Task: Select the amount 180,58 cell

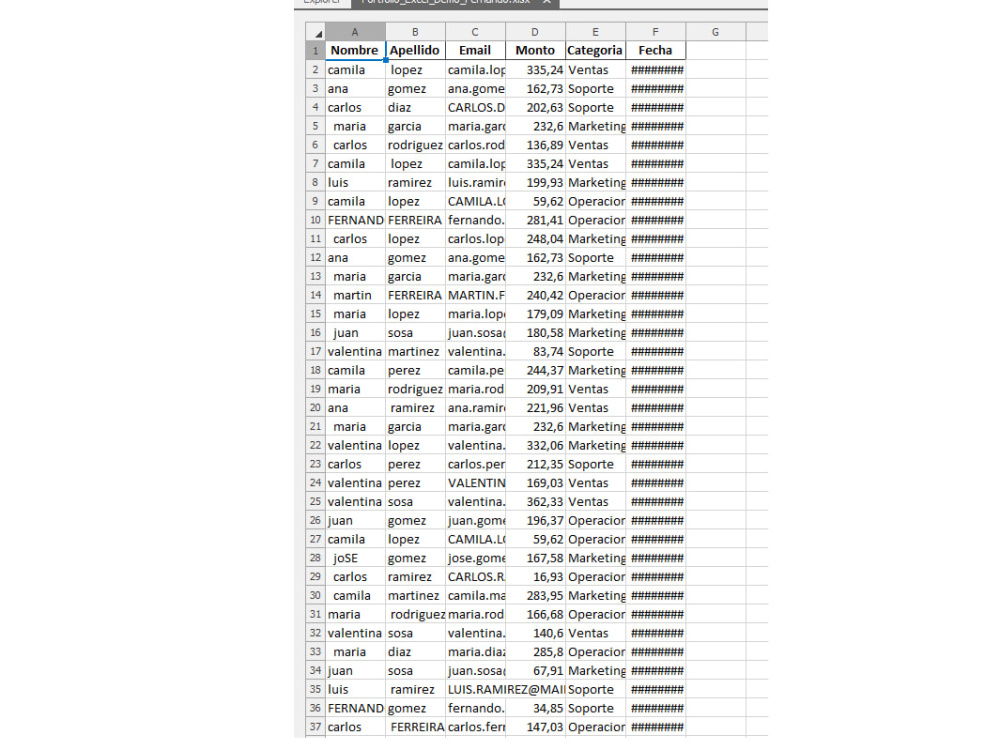Action: tap(535, 333)
